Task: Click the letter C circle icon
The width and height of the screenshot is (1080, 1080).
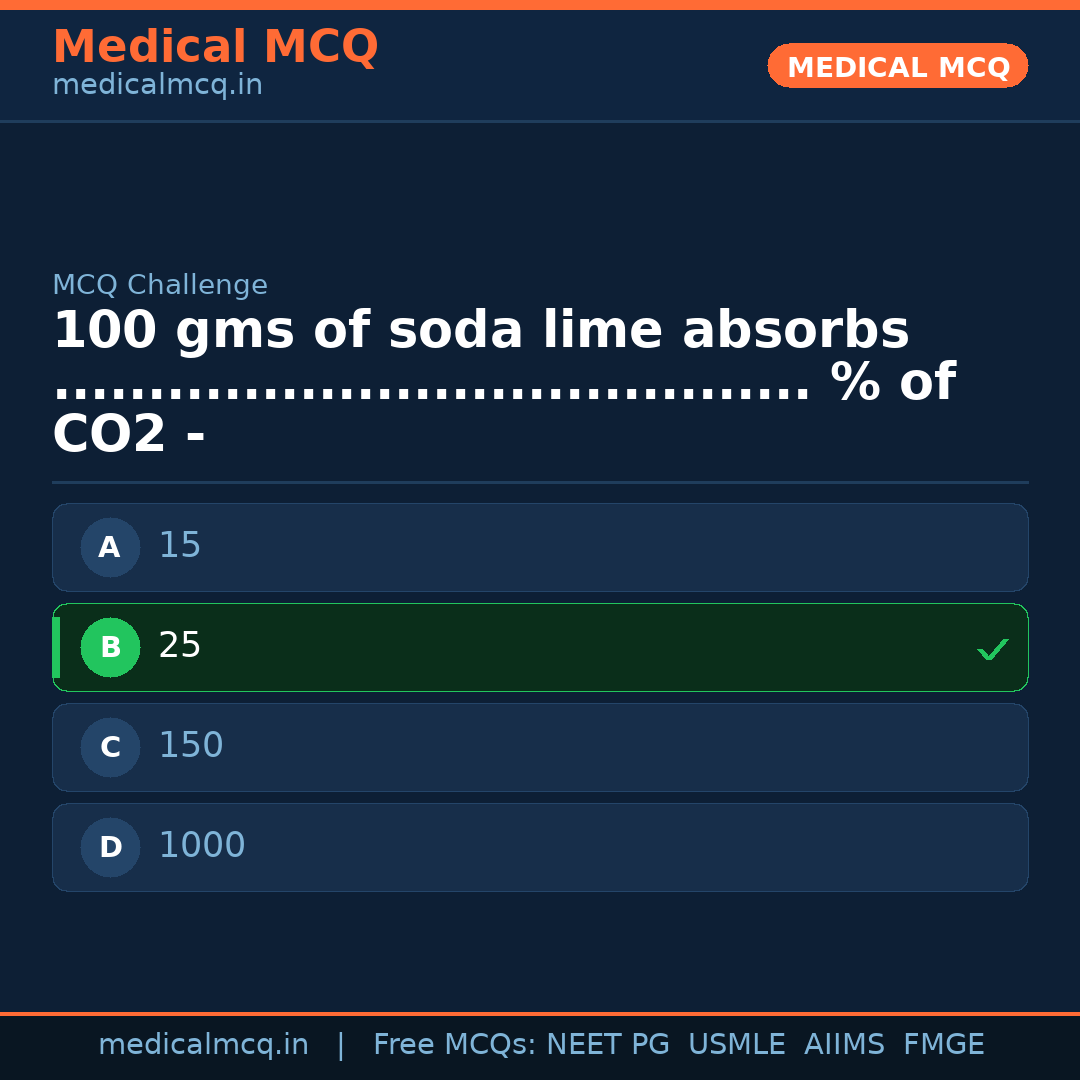Action: [110, 747]
